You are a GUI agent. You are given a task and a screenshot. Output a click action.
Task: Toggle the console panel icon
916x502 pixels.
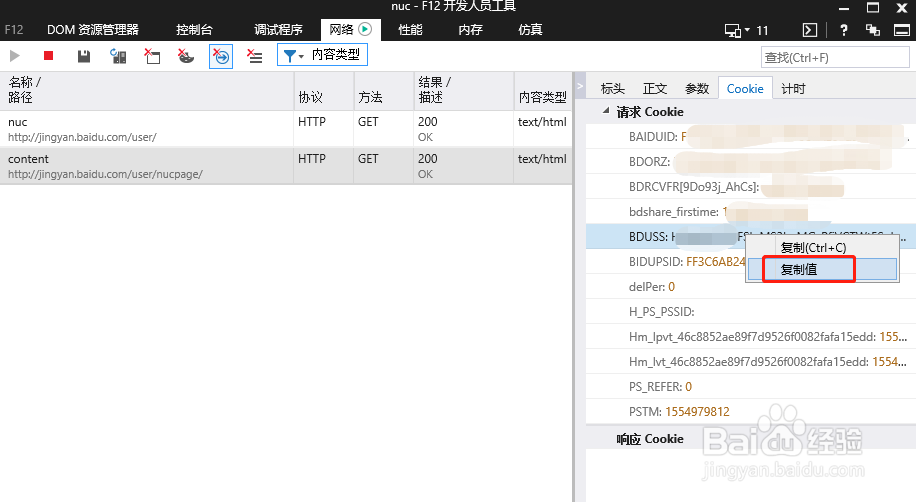pyautogui.click(x=810, y=30)
